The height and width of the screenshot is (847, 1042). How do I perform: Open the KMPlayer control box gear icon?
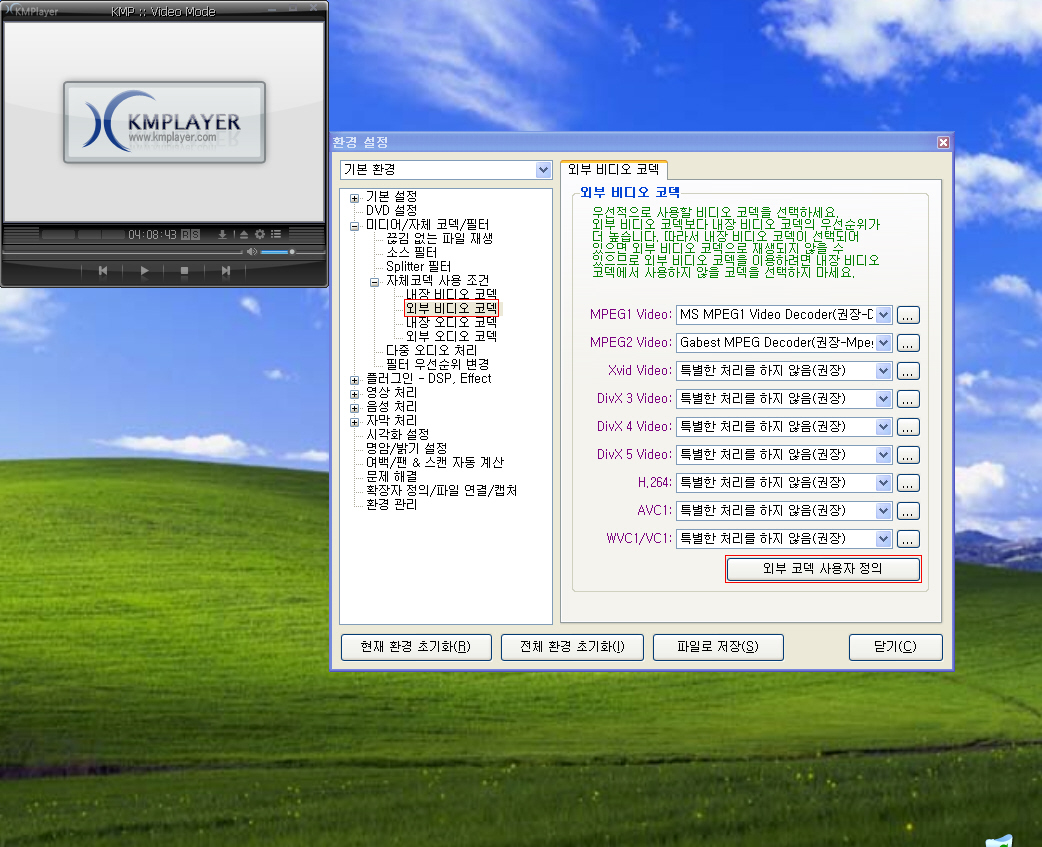tap(260, 234)
